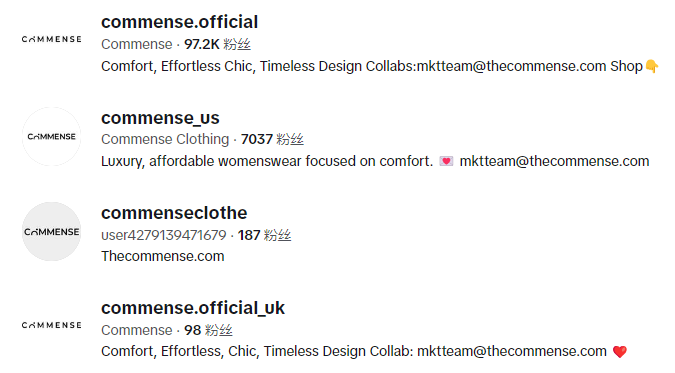Click the pointing-down hand emoji
Viewport: 675px width, 373px height.
click(x=652, y=66)
